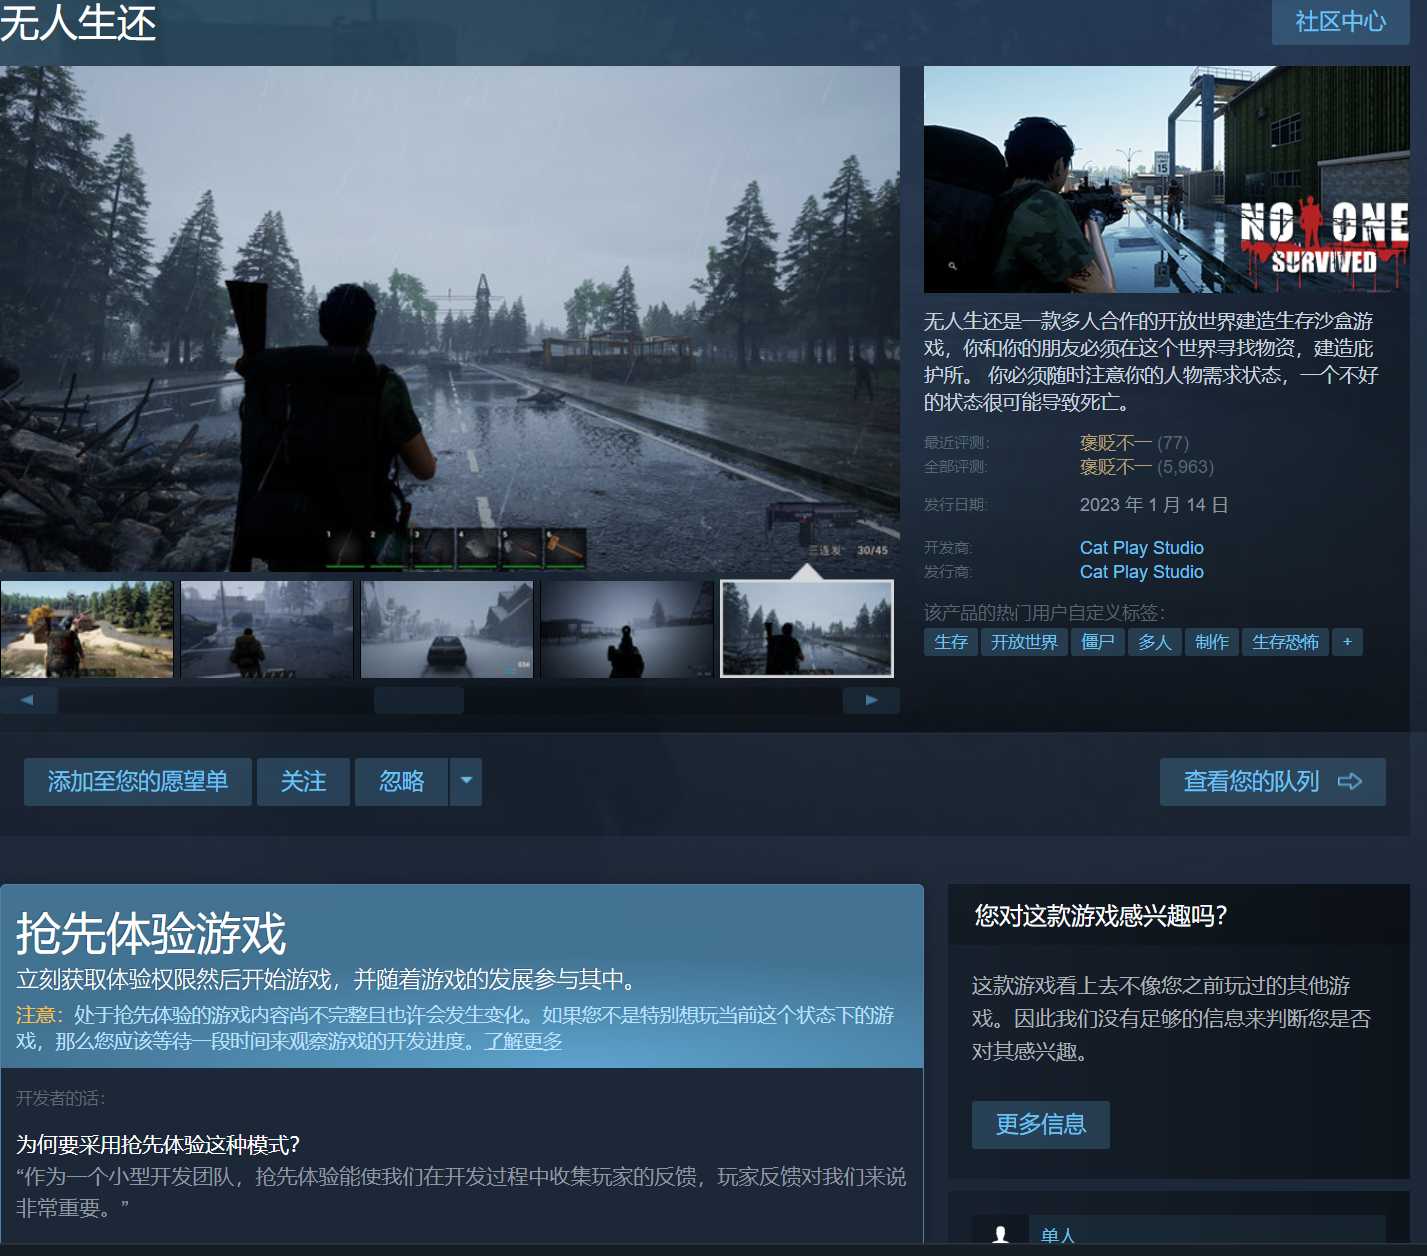The height and width of the screenshot is (1256, 1427).
Task: Click the right arrow of thumbnail strip
Action: [x=871, y=700]
